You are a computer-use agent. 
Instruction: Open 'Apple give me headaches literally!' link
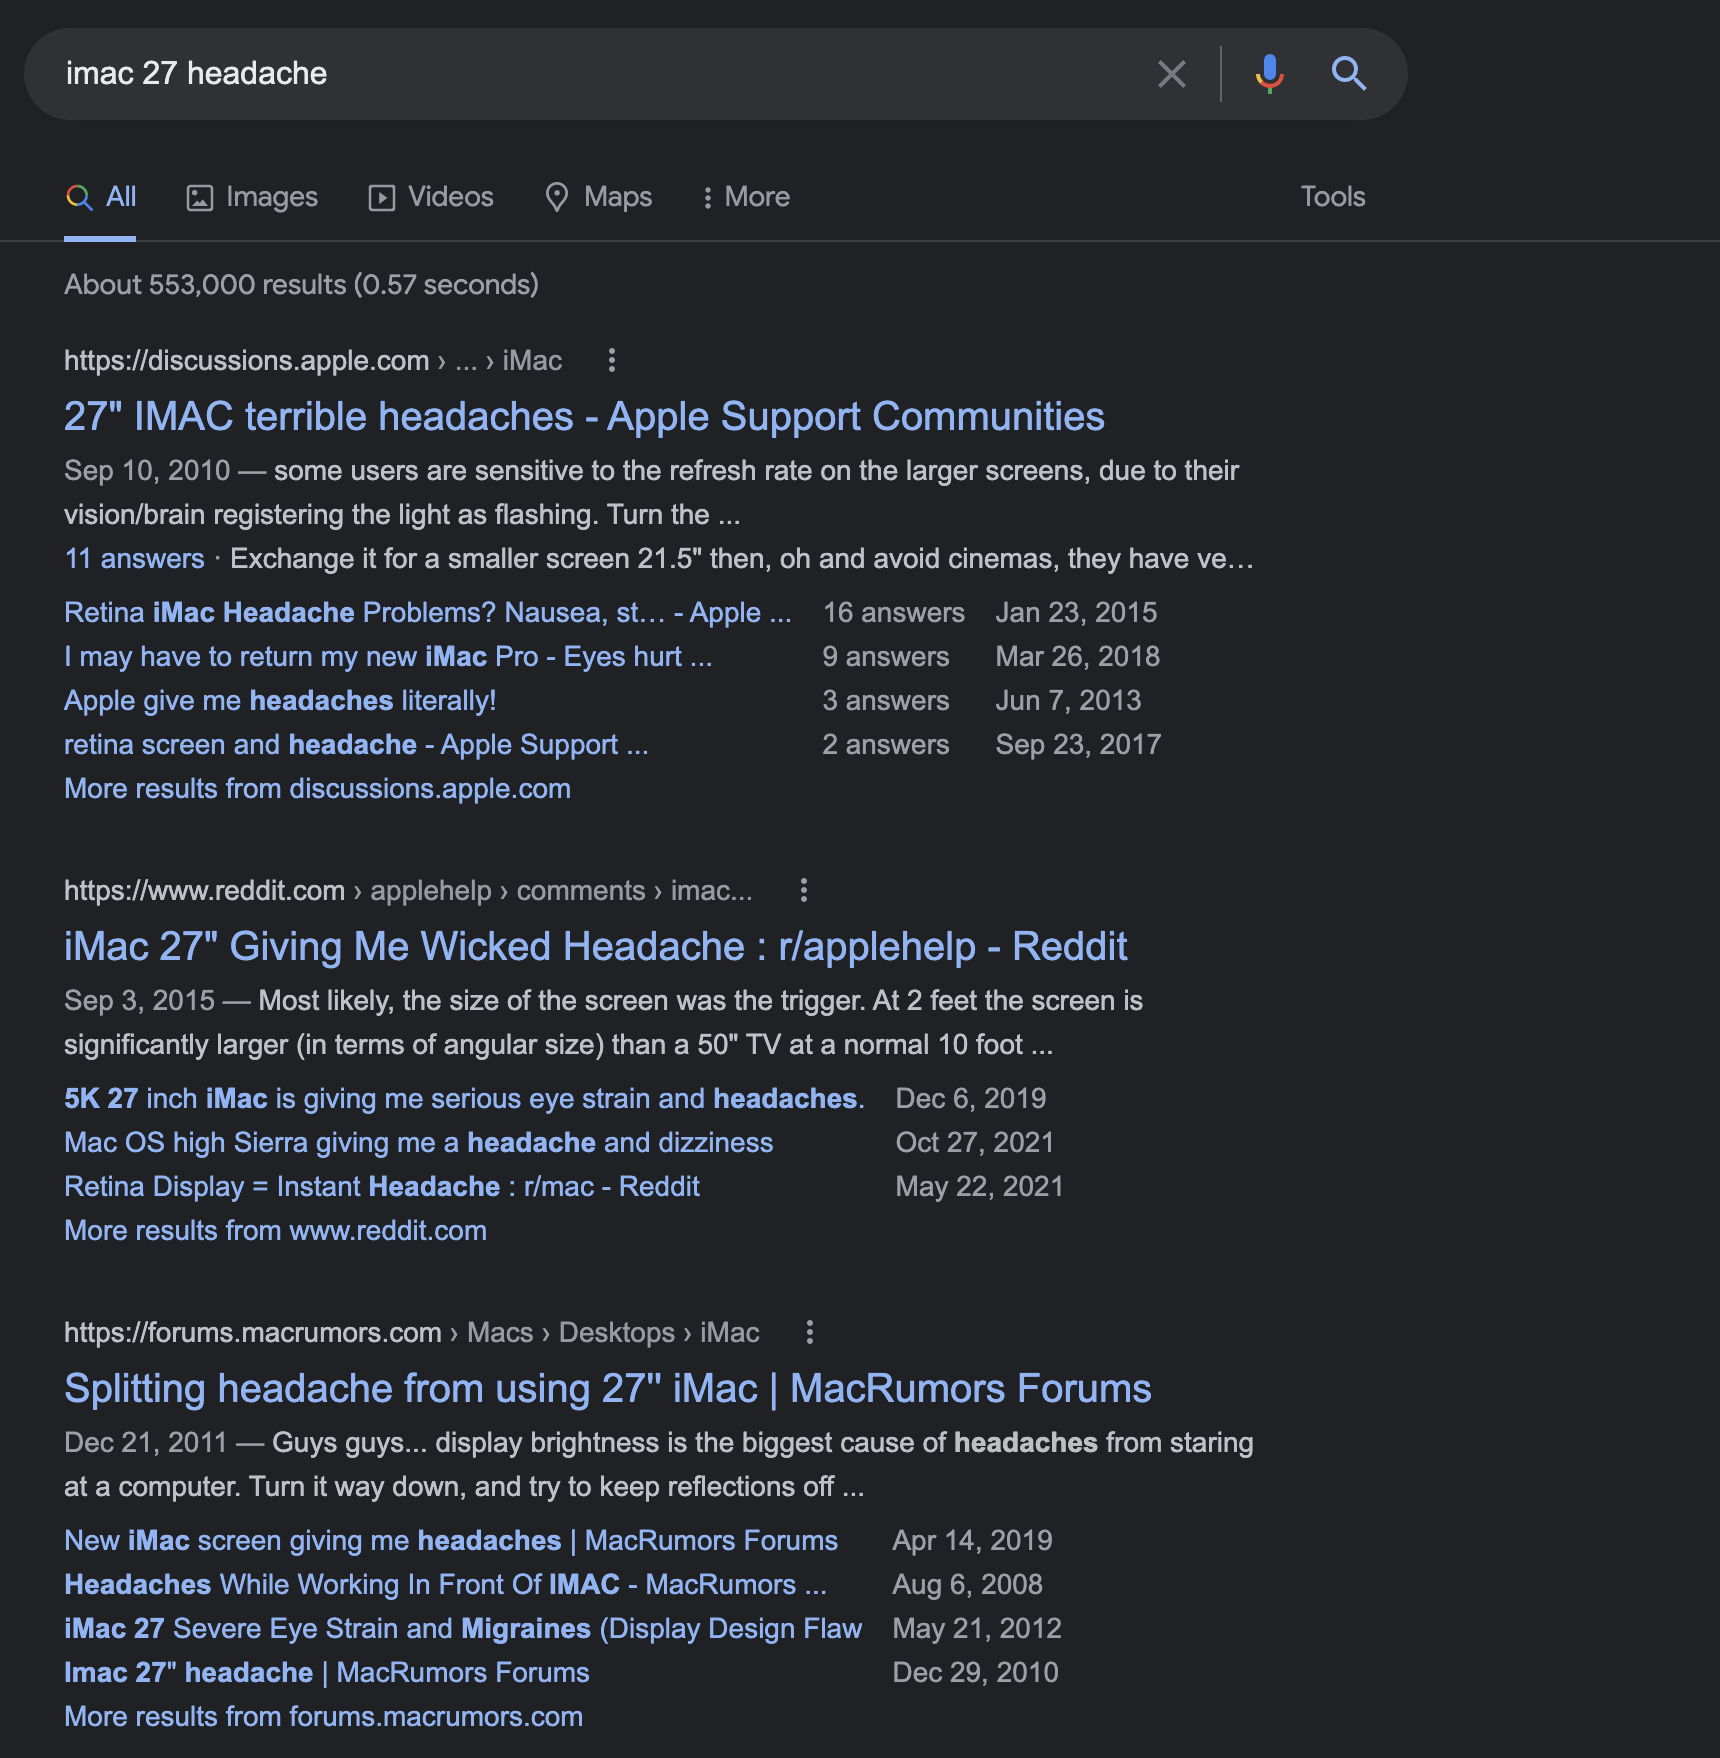[x=280, y=701]
